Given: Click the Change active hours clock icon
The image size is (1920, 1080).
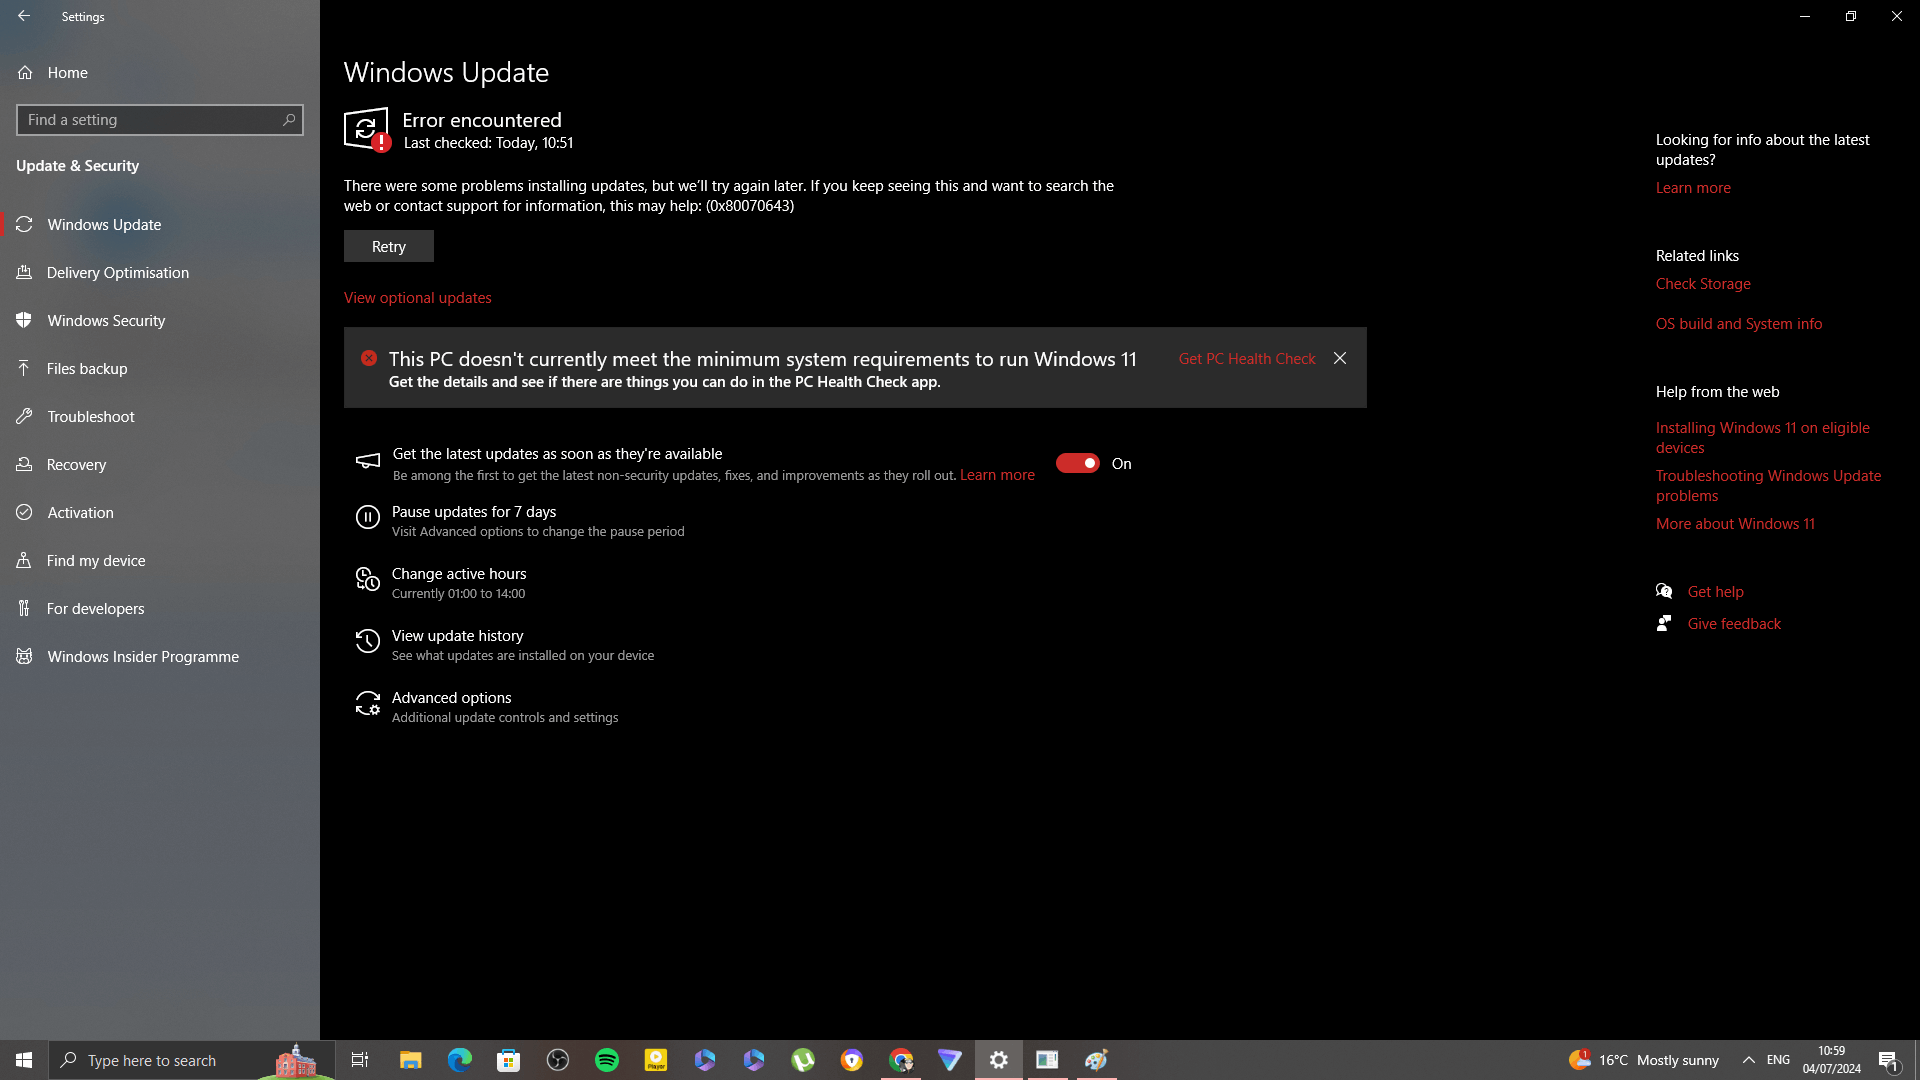Looking at the screenshot, I should click(x=367, y=580).
